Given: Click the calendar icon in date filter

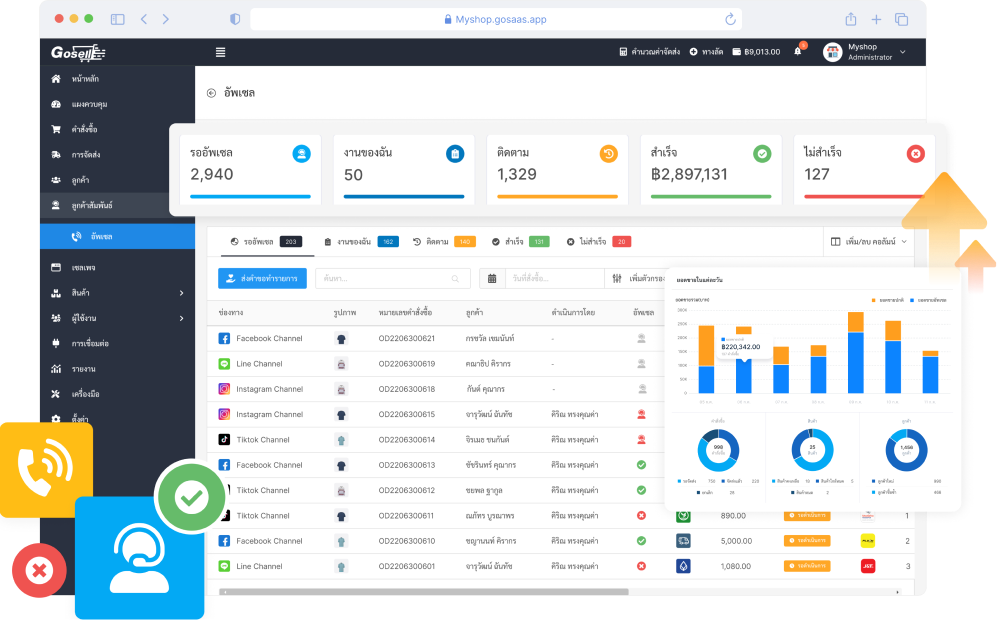Looking at the screenshot, I should coord(491,278).
